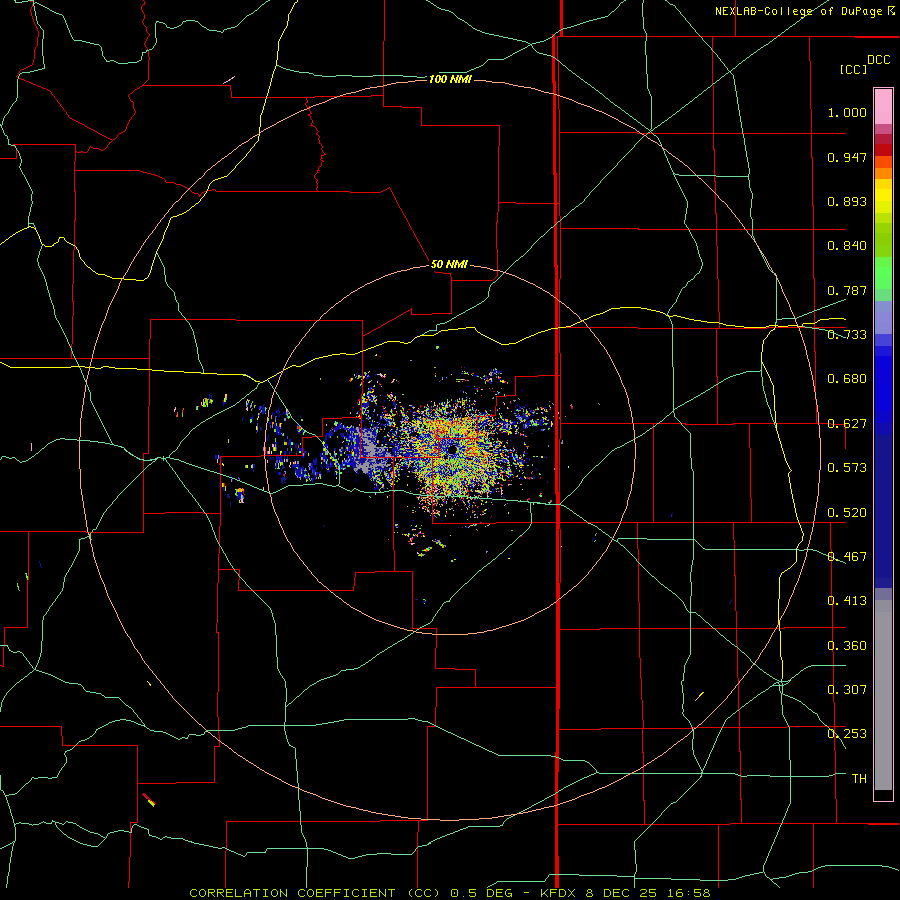Click the bright green legend color band
Image resolution: width=900 pixels, height=900 pixels.
click(883, 273)
